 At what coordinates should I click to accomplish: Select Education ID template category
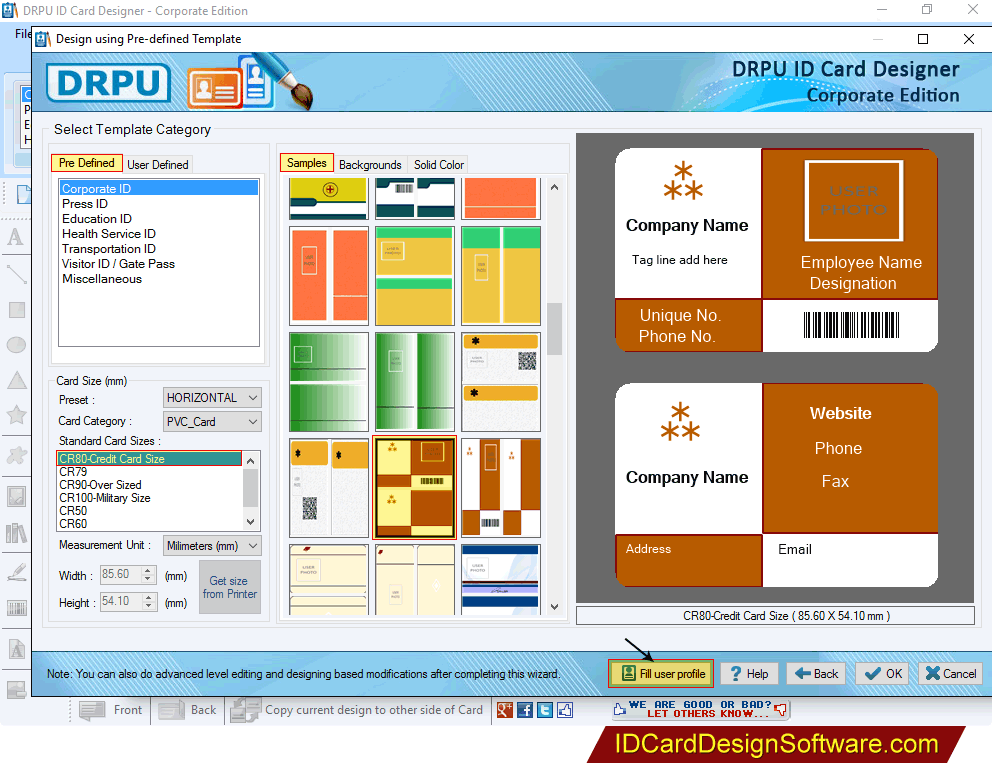(96, 218)
